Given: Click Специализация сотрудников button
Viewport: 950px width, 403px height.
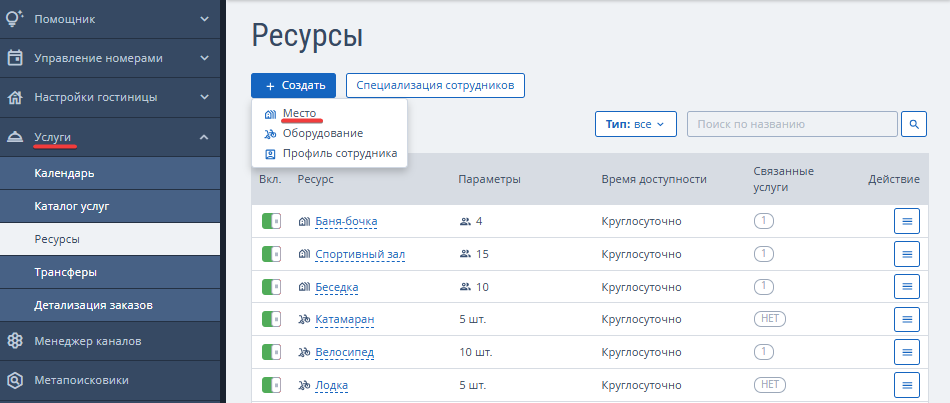Looking at the screenshot, I should pyautogui.click(x=435, y=85).
